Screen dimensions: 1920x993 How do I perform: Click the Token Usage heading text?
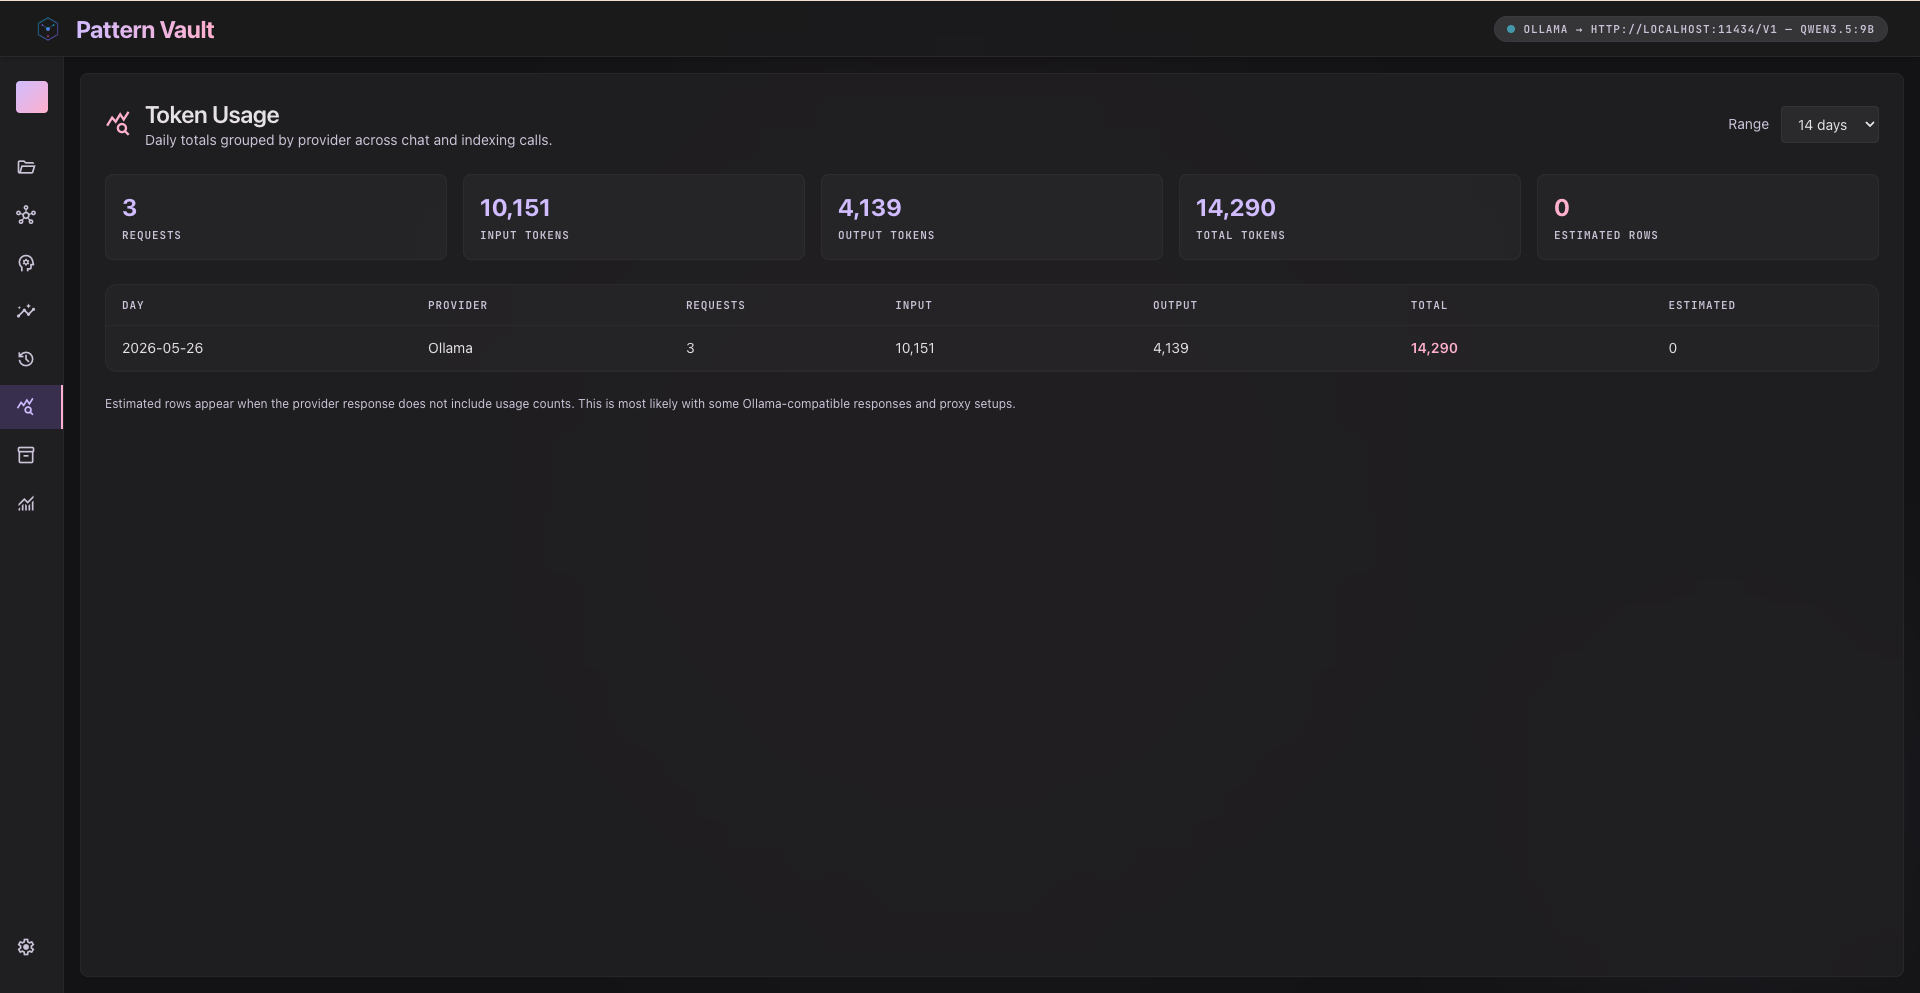212,115
